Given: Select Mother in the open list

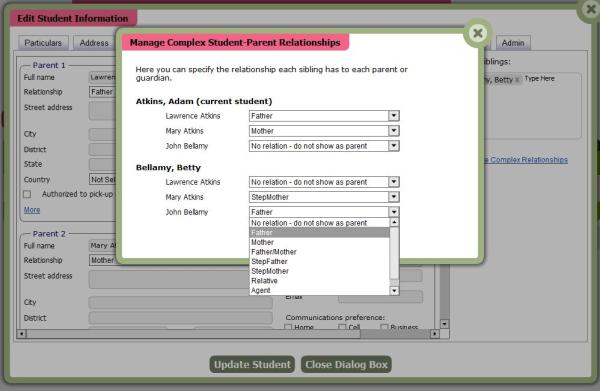Looking at the screenshot, I should coord(319,242).
